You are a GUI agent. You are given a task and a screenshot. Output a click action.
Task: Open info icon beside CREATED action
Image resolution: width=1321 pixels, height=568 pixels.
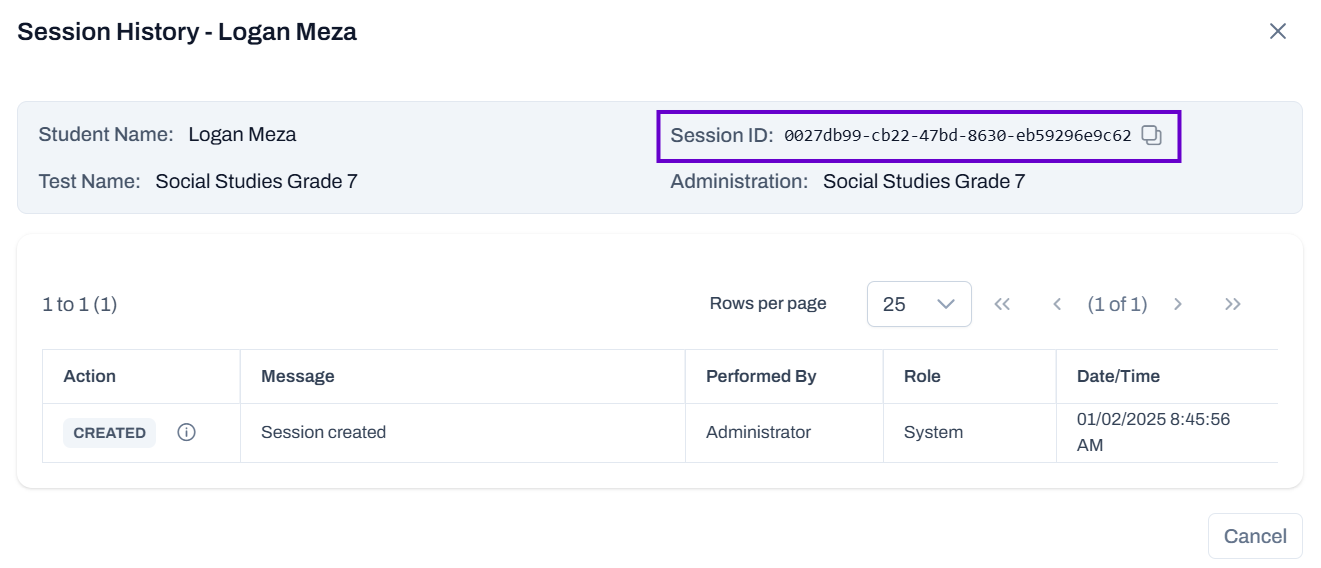pos(186,433)
